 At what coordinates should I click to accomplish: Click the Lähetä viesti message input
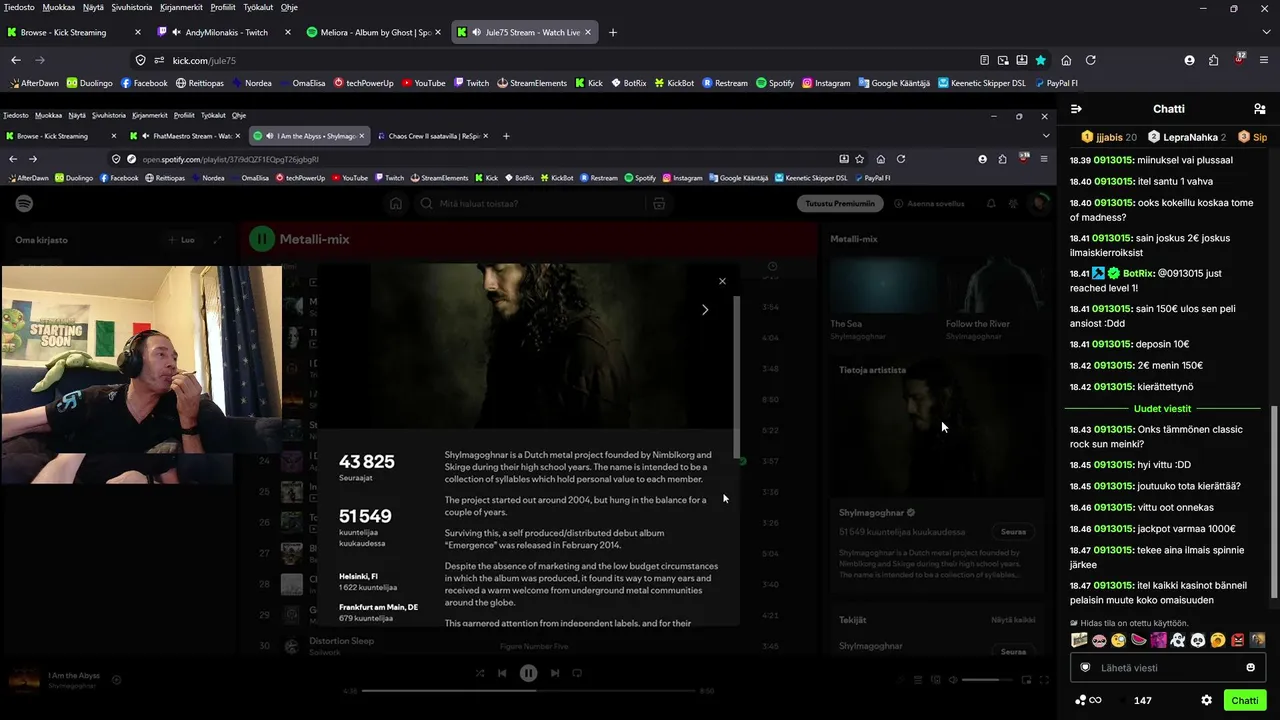[1168, 667]
